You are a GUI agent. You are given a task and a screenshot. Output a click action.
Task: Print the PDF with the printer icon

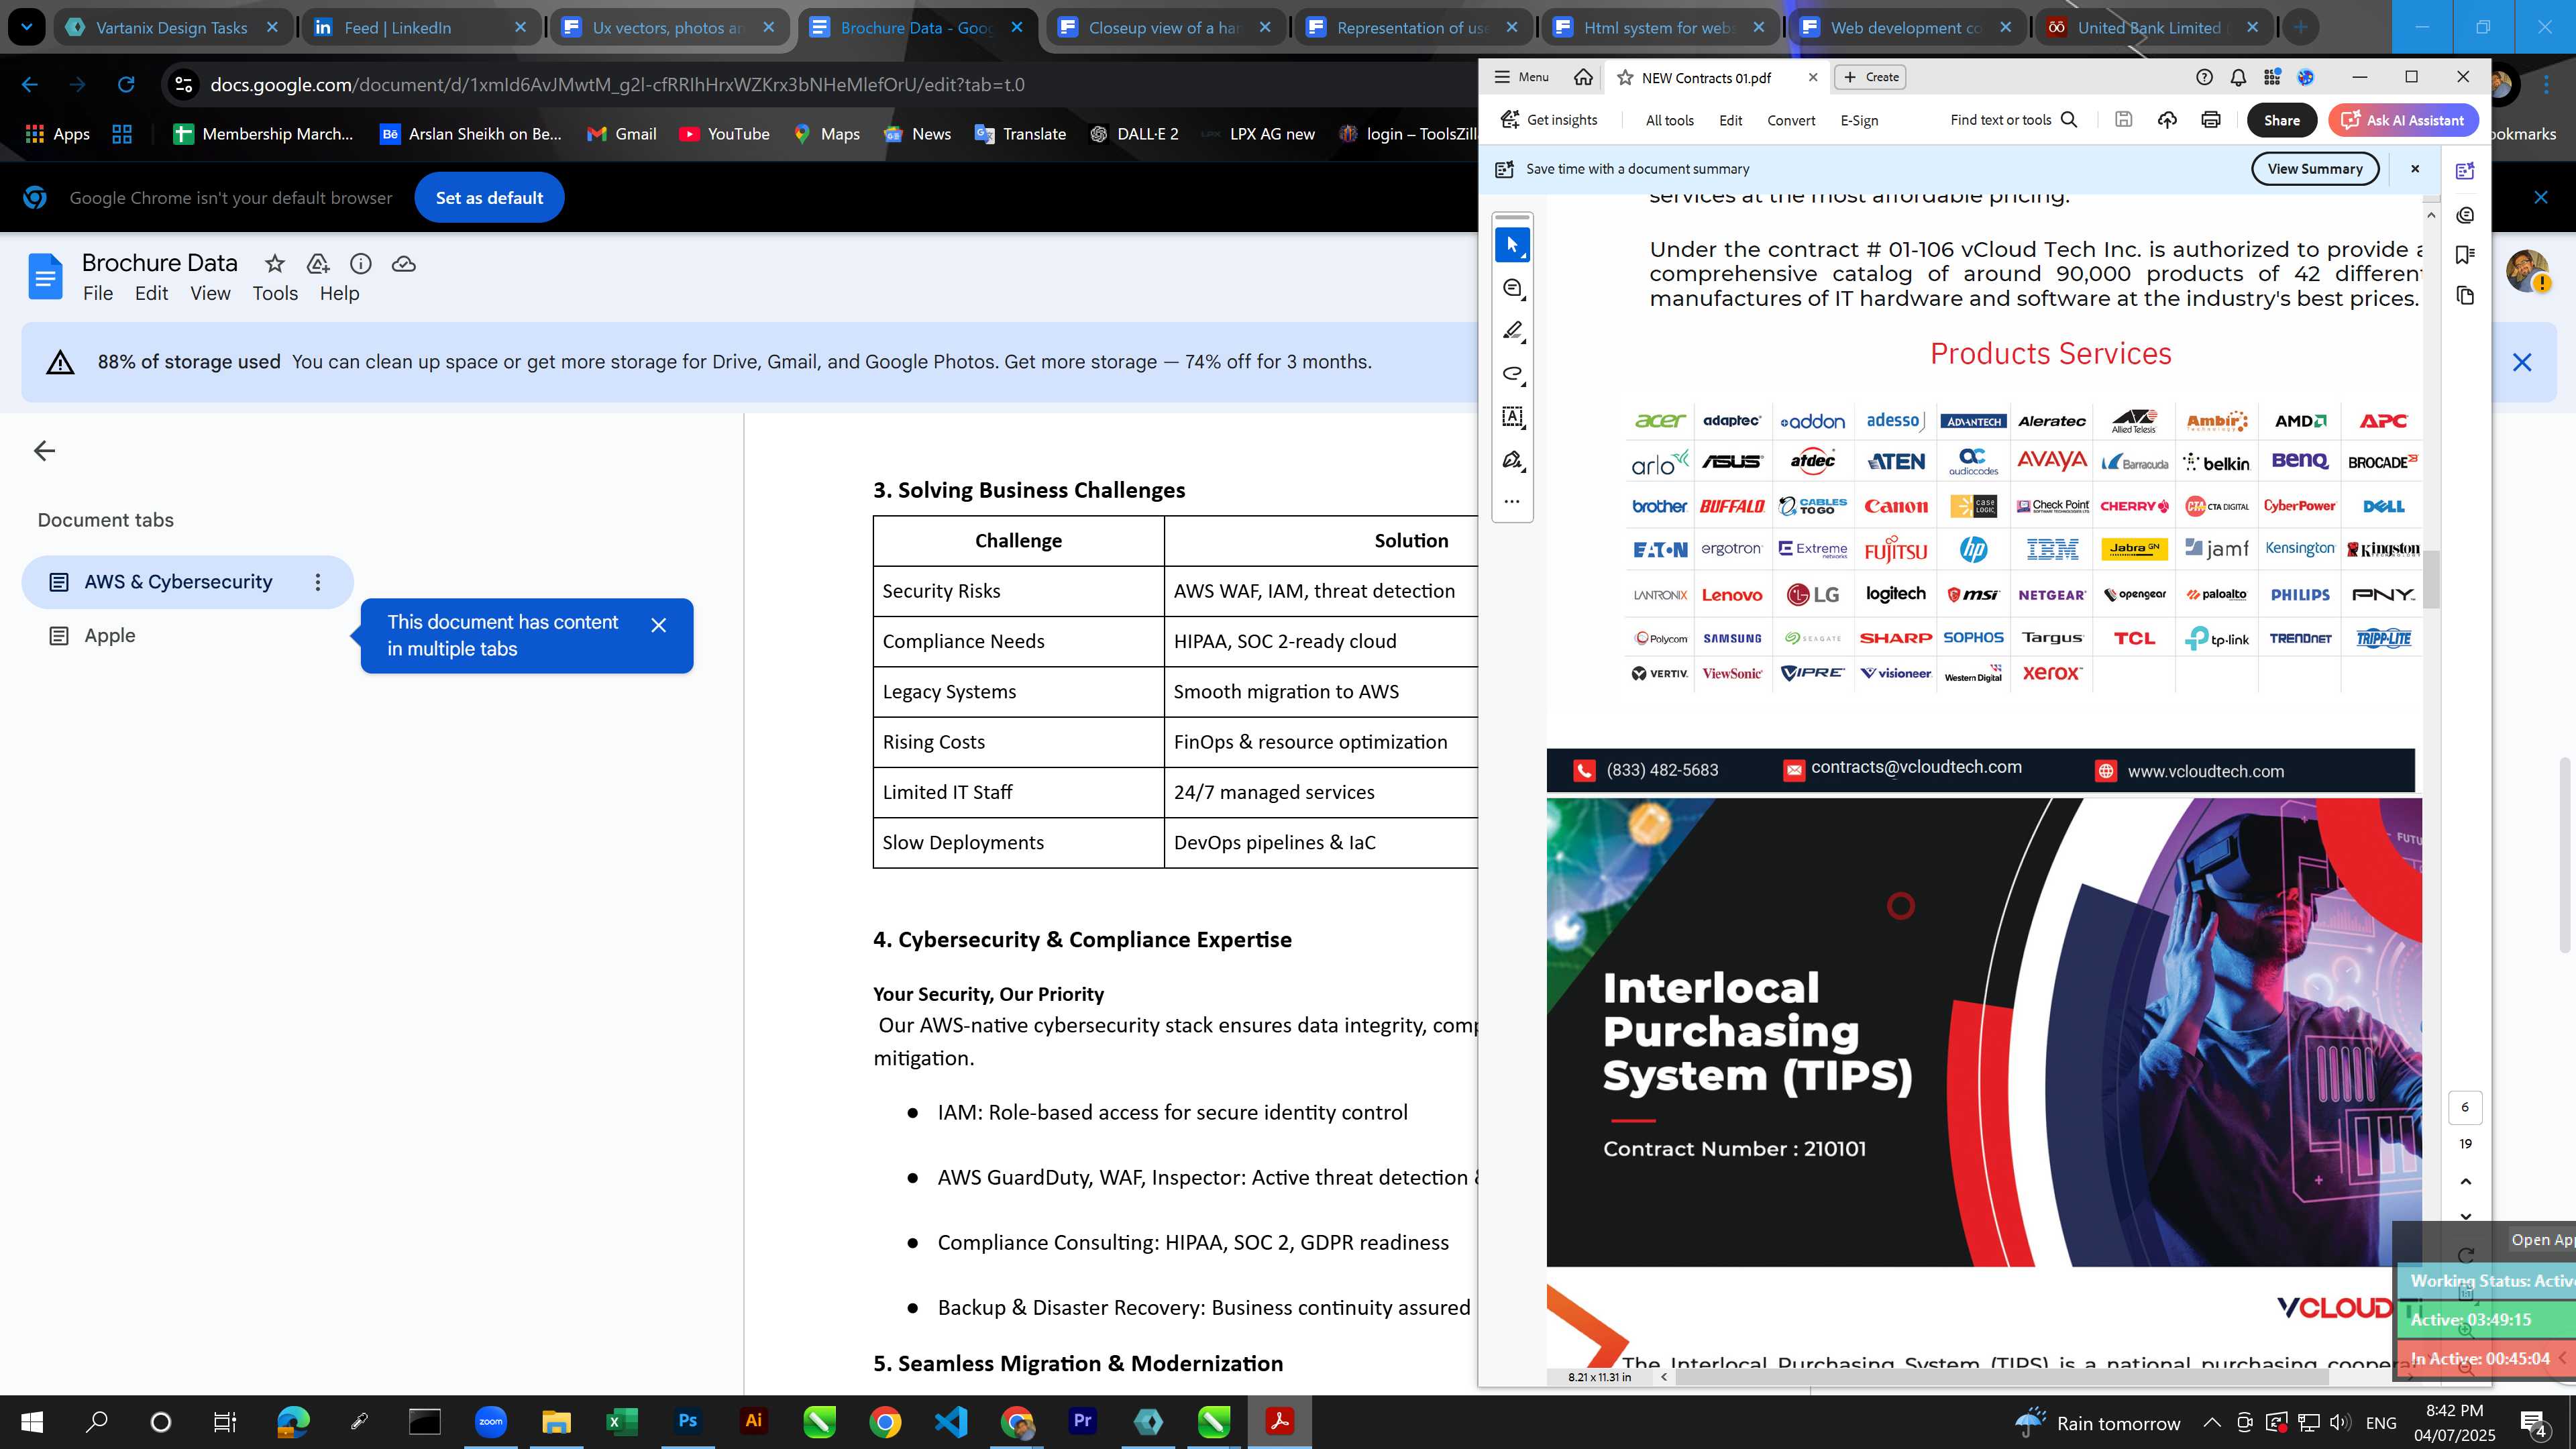point(2211,120)
